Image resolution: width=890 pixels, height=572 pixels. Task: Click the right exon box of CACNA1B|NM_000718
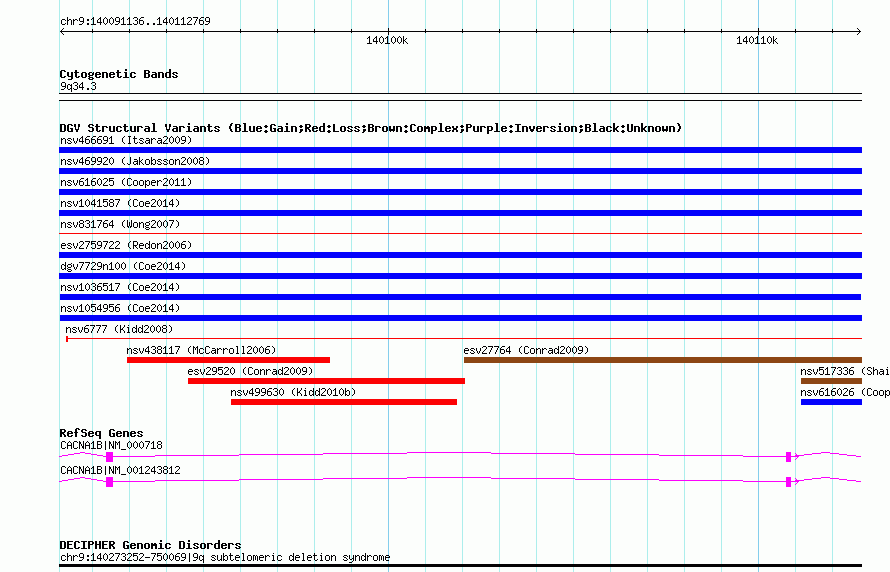coord(788,457)
